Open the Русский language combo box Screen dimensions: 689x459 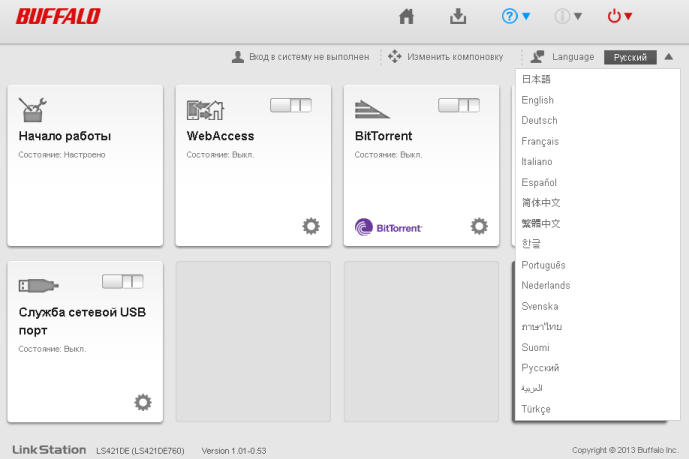630,57
